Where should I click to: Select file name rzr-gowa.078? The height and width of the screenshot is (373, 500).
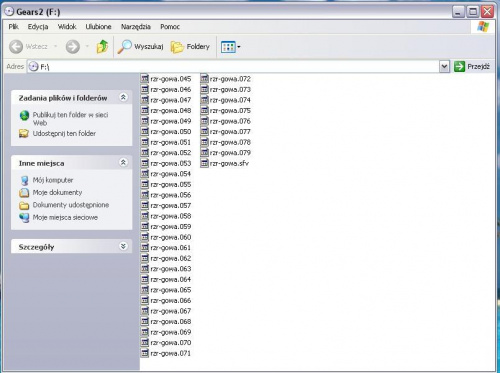click(230, 142)
